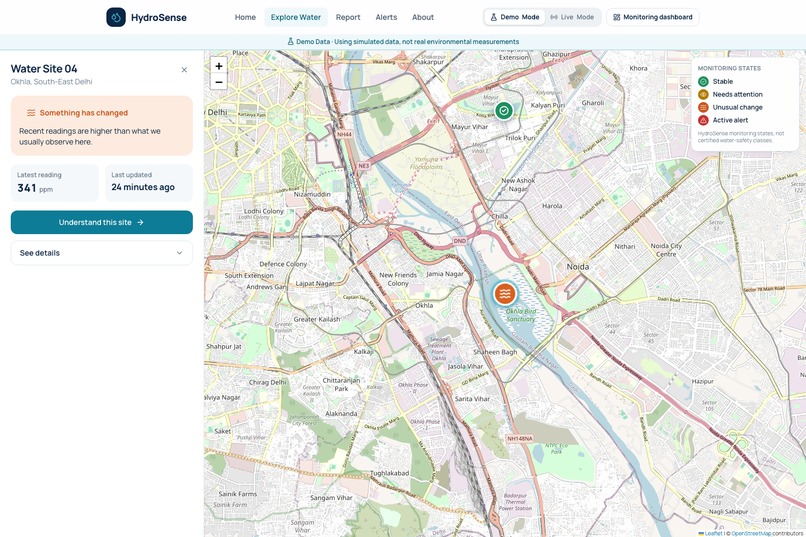
Task: Click the Active alert legend icon
Action: (703, 120)
